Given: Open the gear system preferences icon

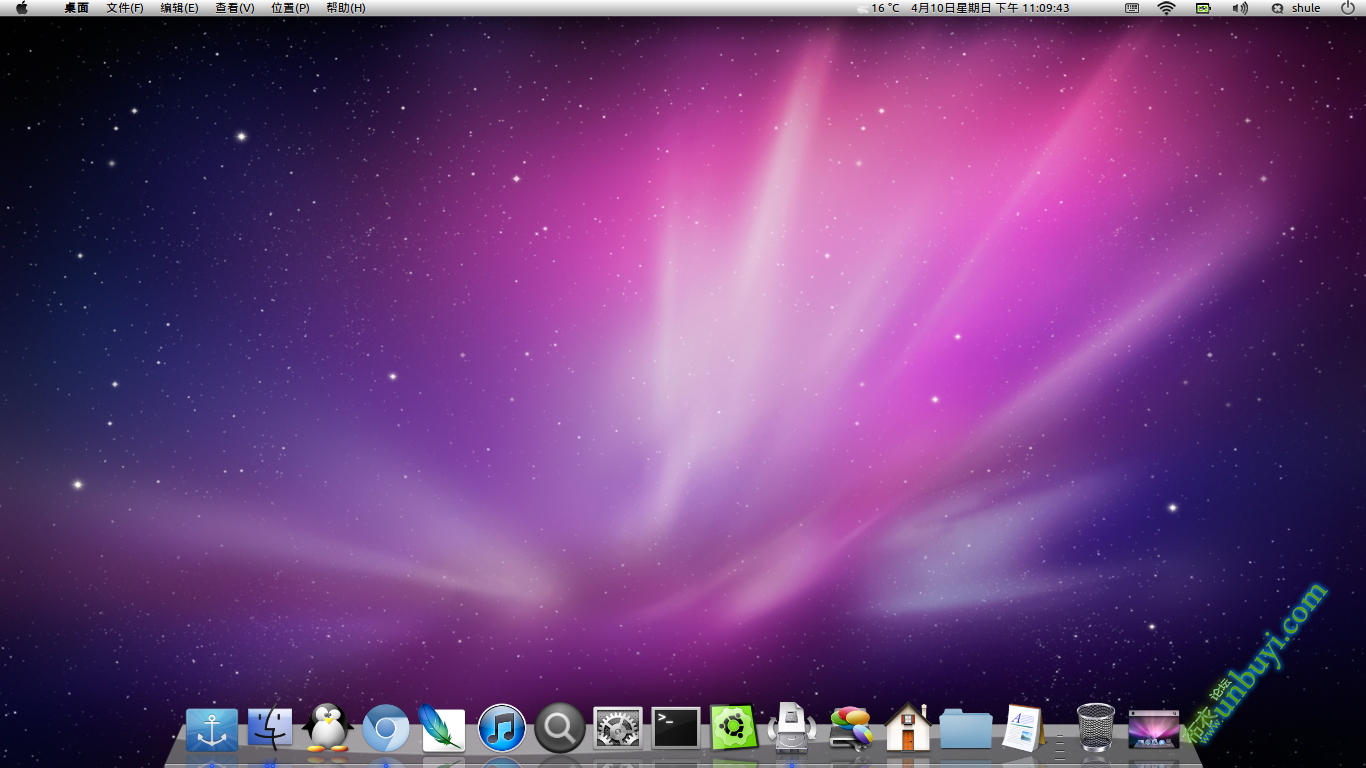Looking at the screenshot, I should pyautogui.click(x=618, y=729).
